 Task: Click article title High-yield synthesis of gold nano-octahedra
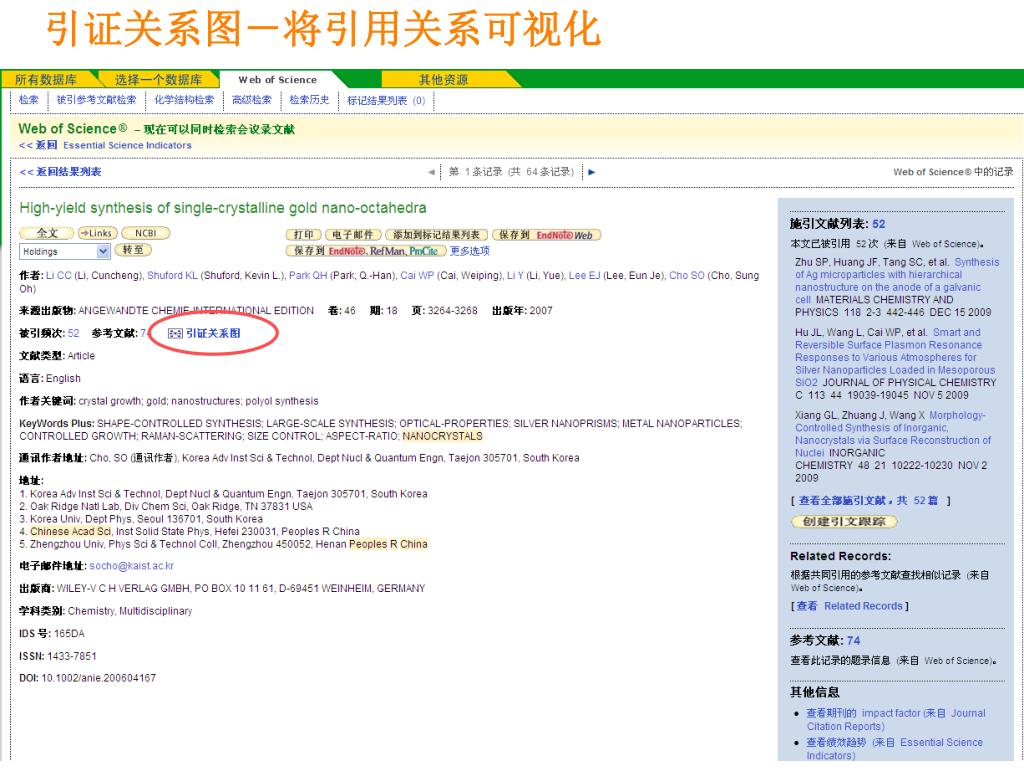click(x=223, y=208)
